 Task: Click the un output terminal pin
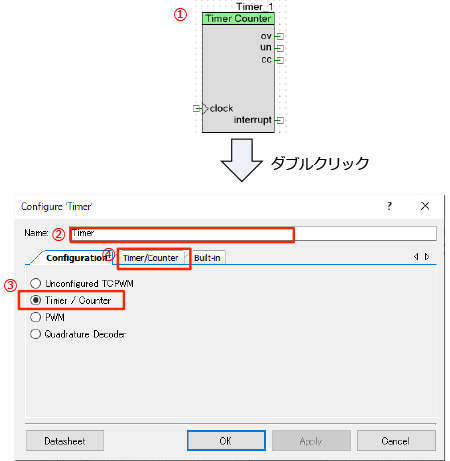[x=280, y=48]
